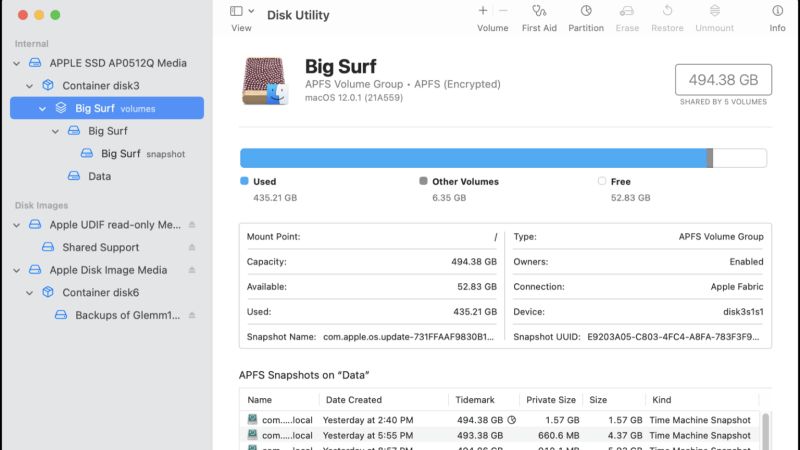Click the Big Surf disk artwork icon
Image resolution: width=800 pixels, height=450 pixels.
[265, 81]
